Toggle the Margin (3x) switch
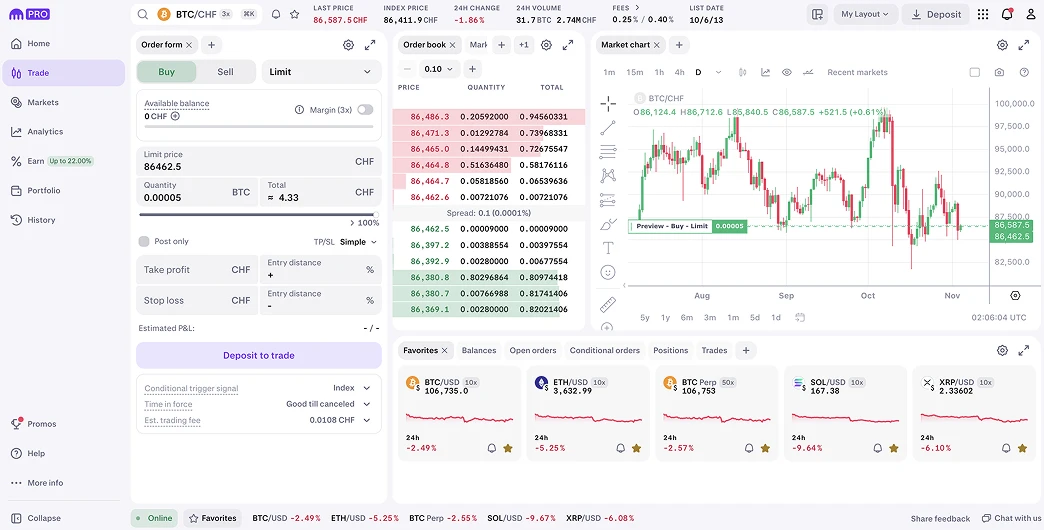Viewport: 1044px width, 530px height. (365, 110)
